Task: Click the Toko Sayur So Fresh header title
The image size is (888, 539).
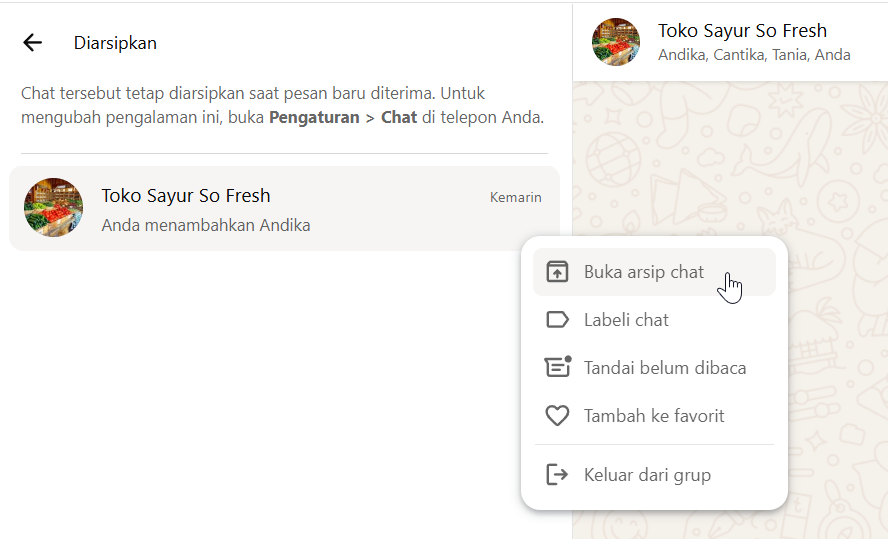Action: [742, 31]
